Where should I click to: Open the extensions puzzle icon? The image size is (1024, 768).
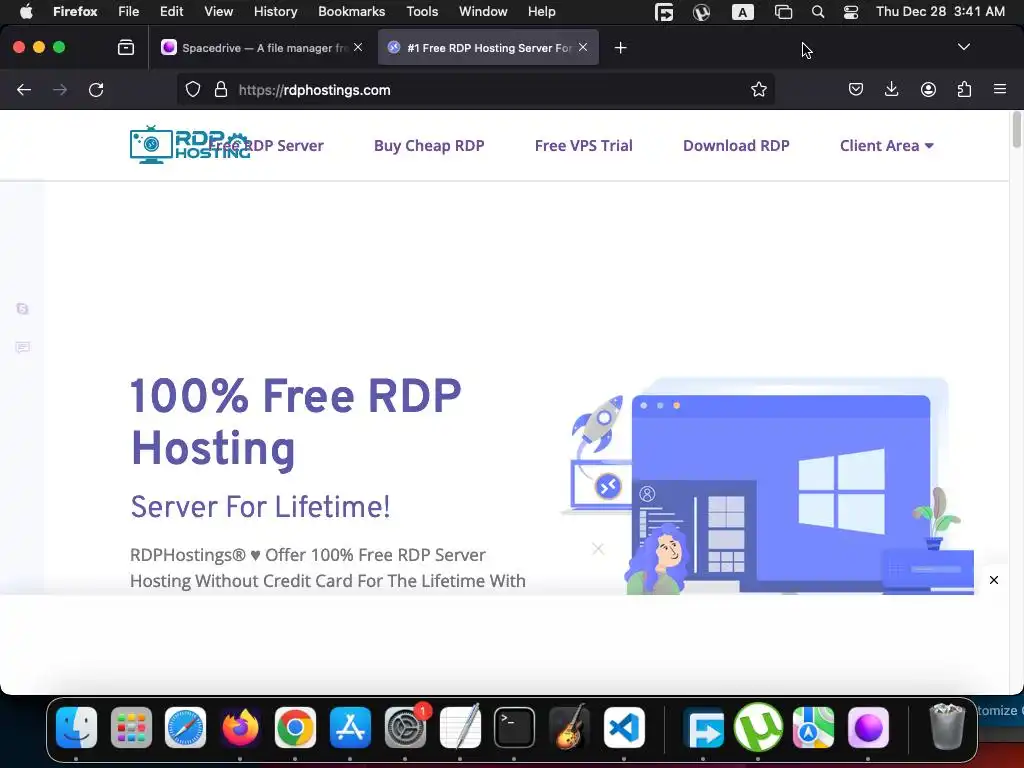point(964,89)
